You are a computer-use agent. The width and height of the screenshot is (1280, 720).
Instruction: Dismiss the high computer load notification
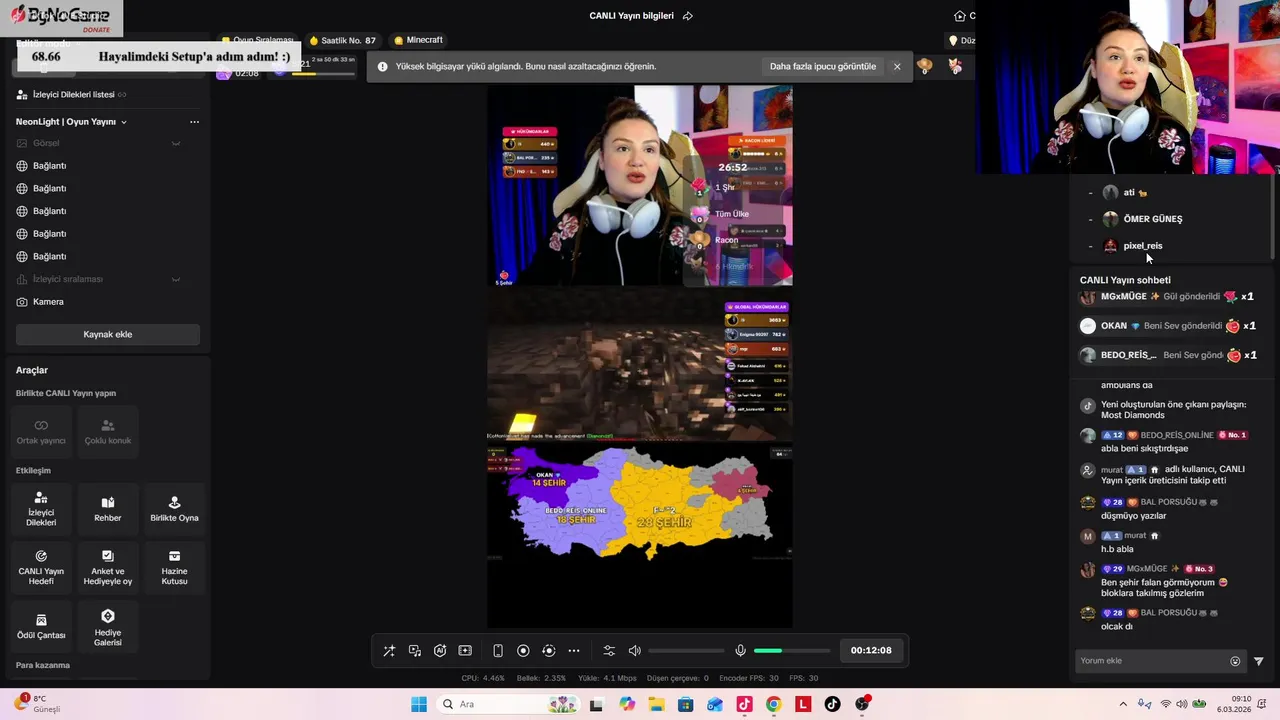click(897, 67)
